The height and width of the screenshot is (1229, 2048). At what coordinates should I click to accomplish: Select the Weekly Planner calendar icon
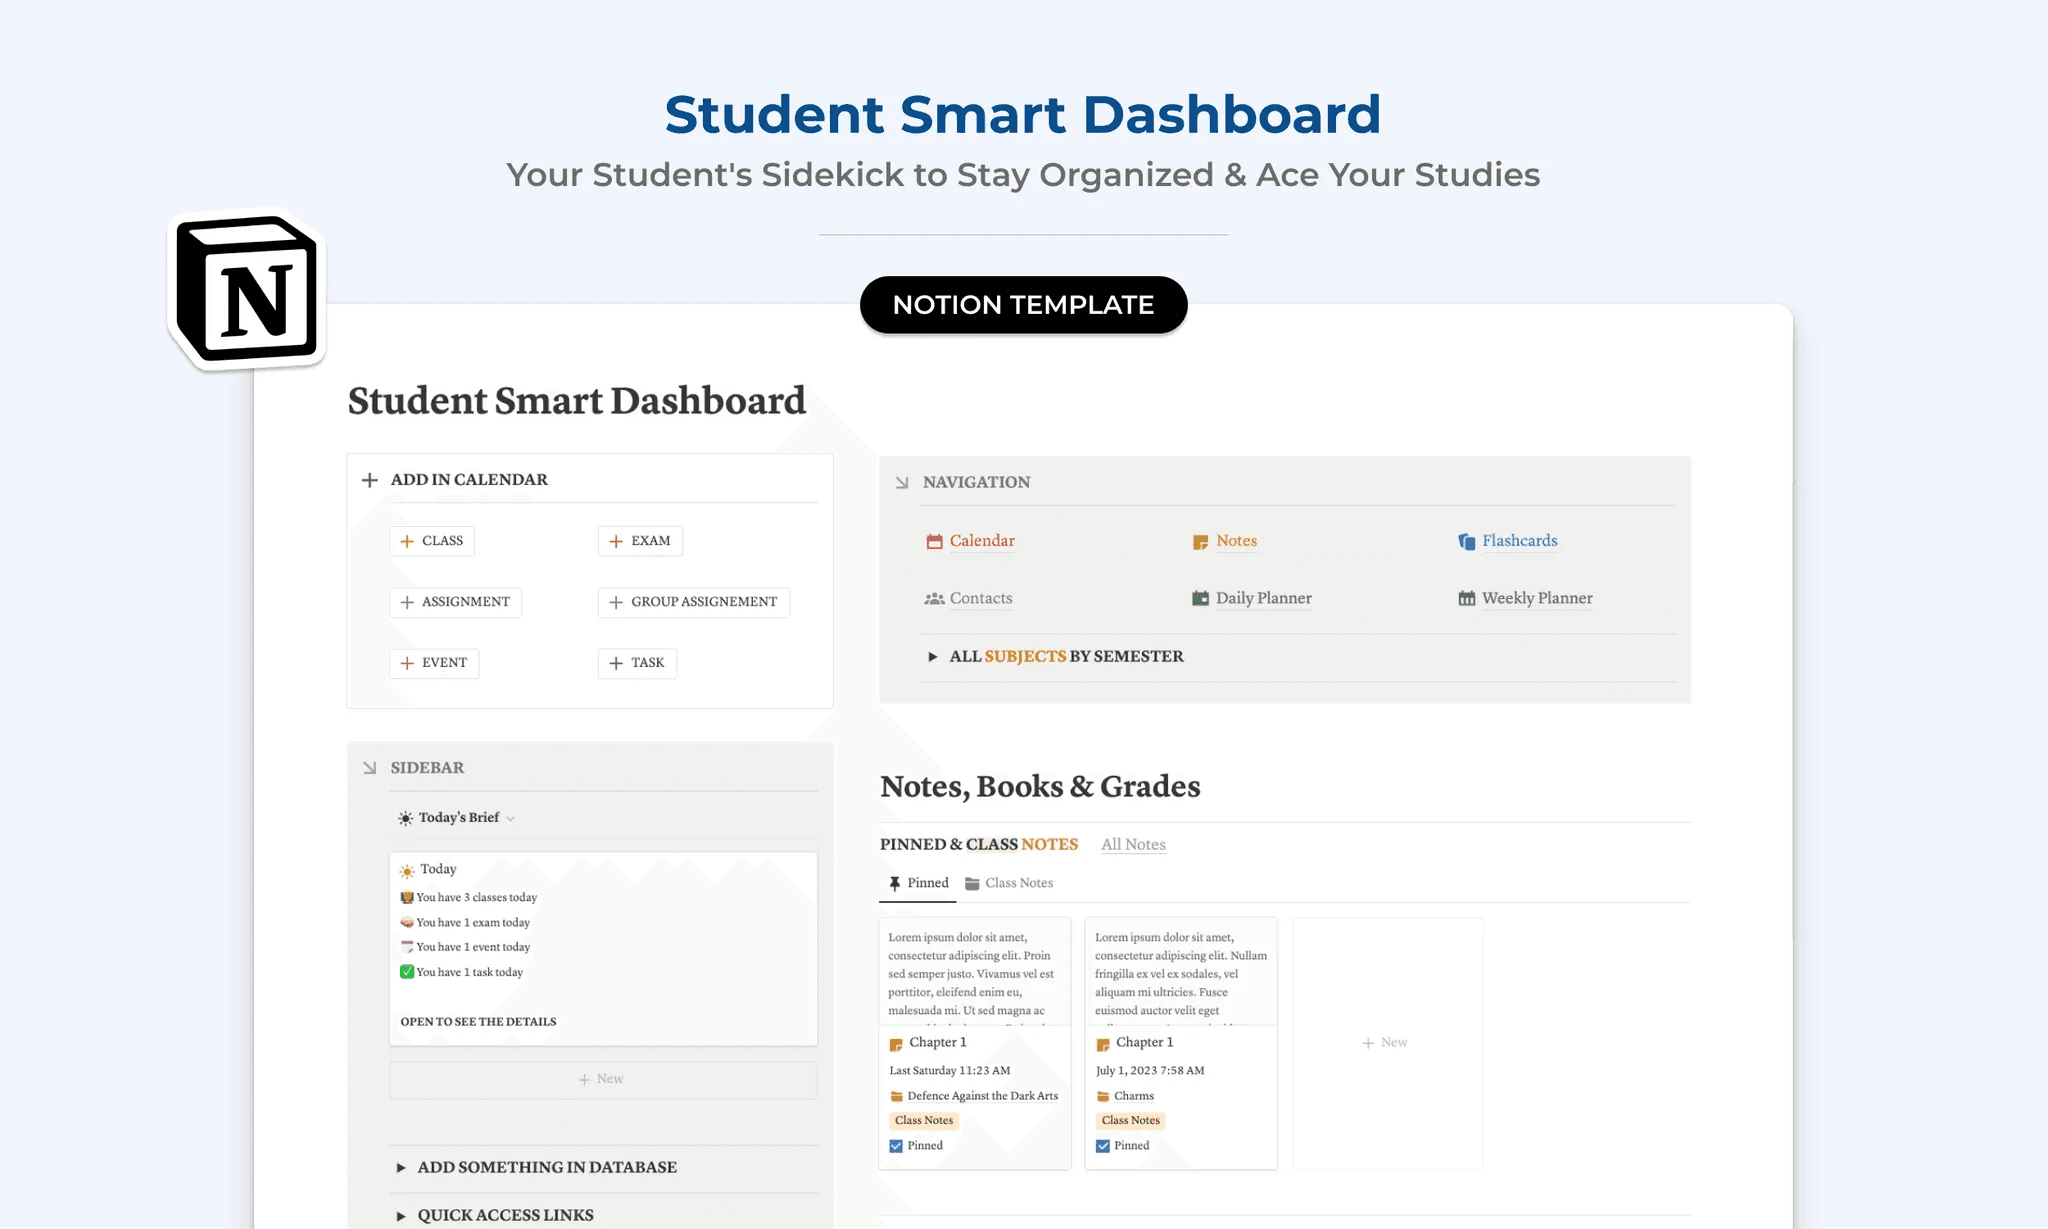click(1464, 597)
